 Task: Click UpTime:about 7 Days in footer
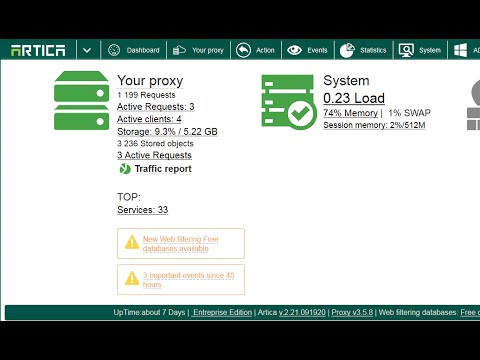(x=149, y=312)
